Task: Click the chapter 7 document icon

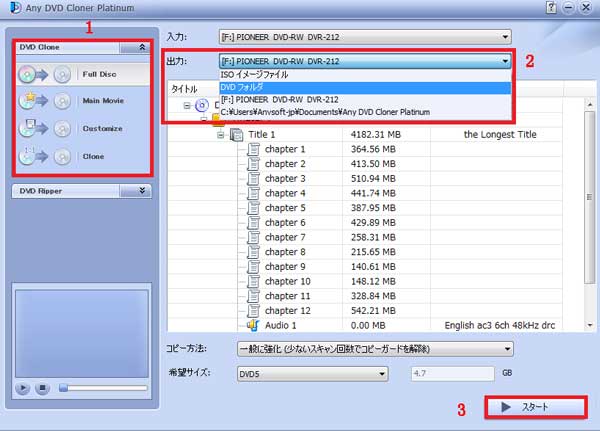Action: tap(253, 237)
